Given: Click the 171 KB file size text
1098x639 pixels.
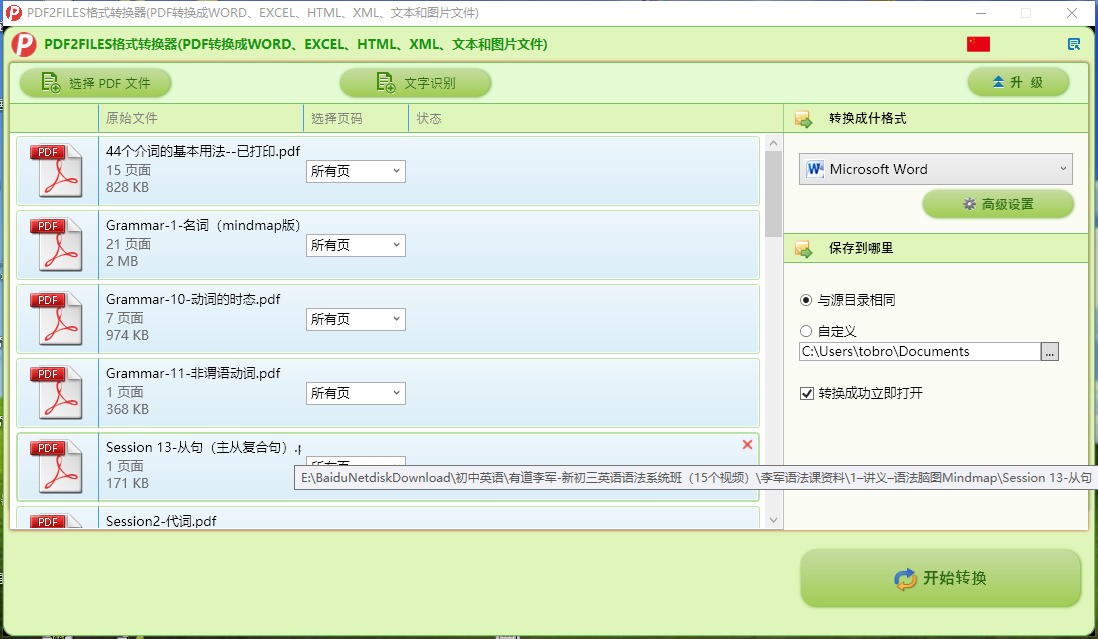Looking at the screenshot, I should tap(127, 483).
